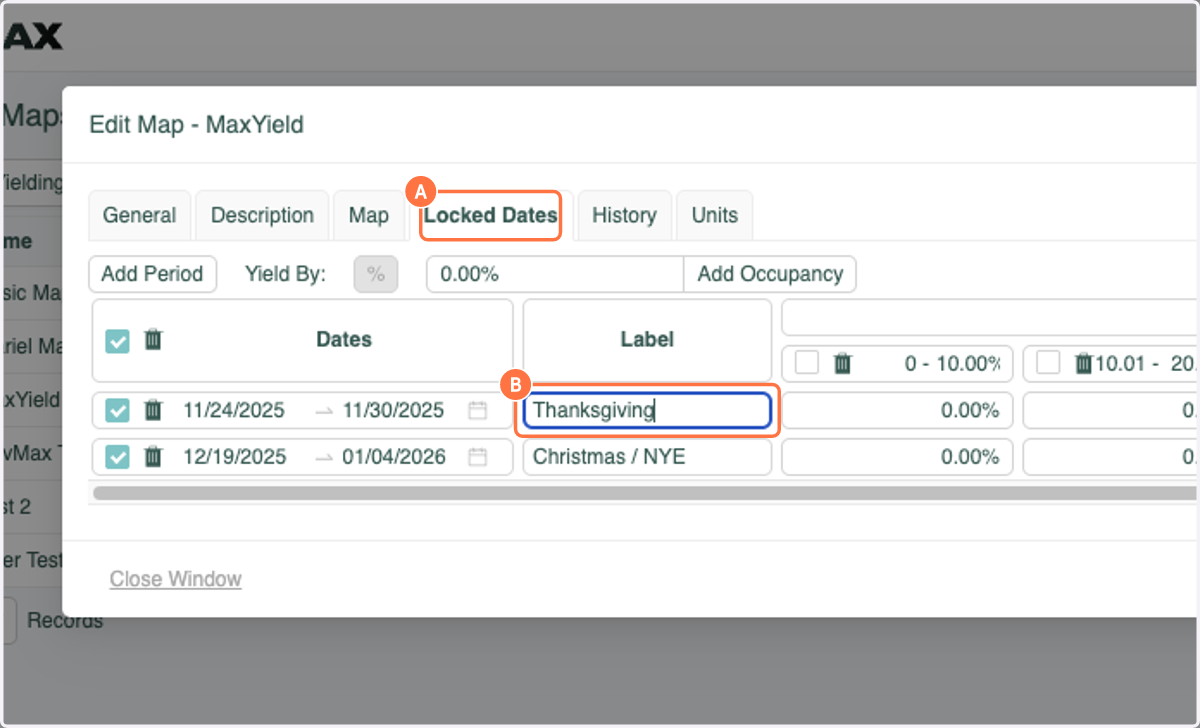Viewport: 1200px width, 728px height.
Task: Switch to the Units tab
Action: (x=714, y=215)
